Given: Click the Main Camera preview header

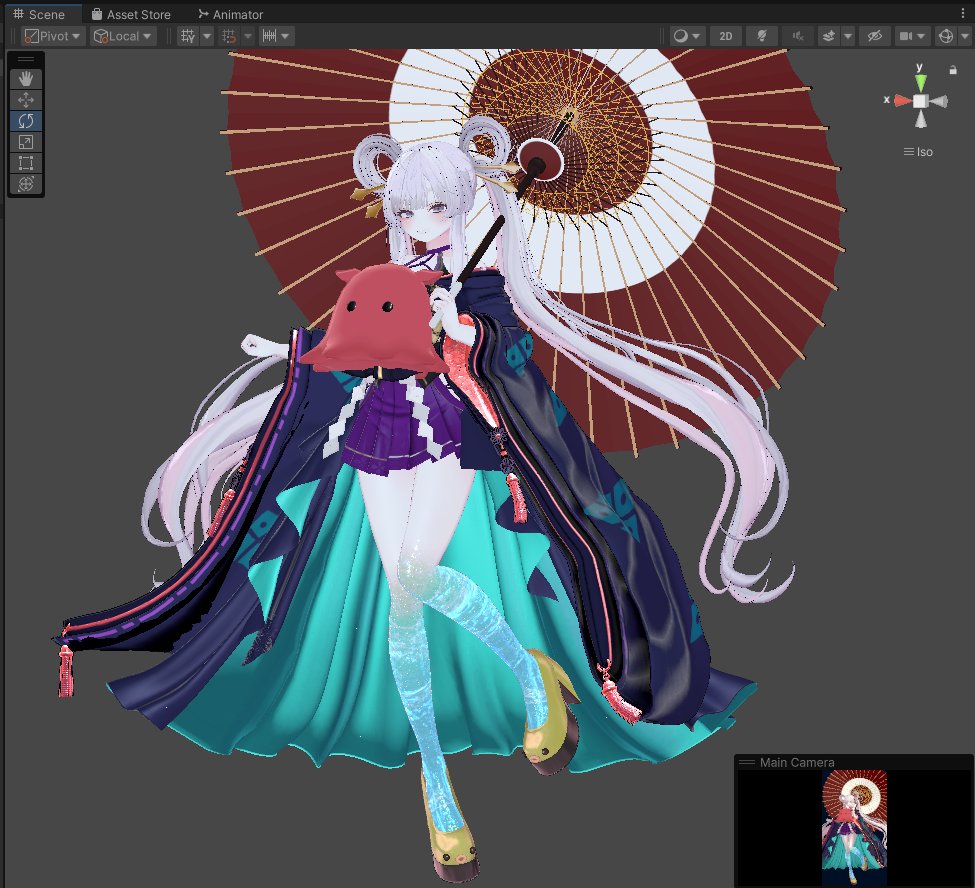Looking at the screenshot, I should (853, 762).
